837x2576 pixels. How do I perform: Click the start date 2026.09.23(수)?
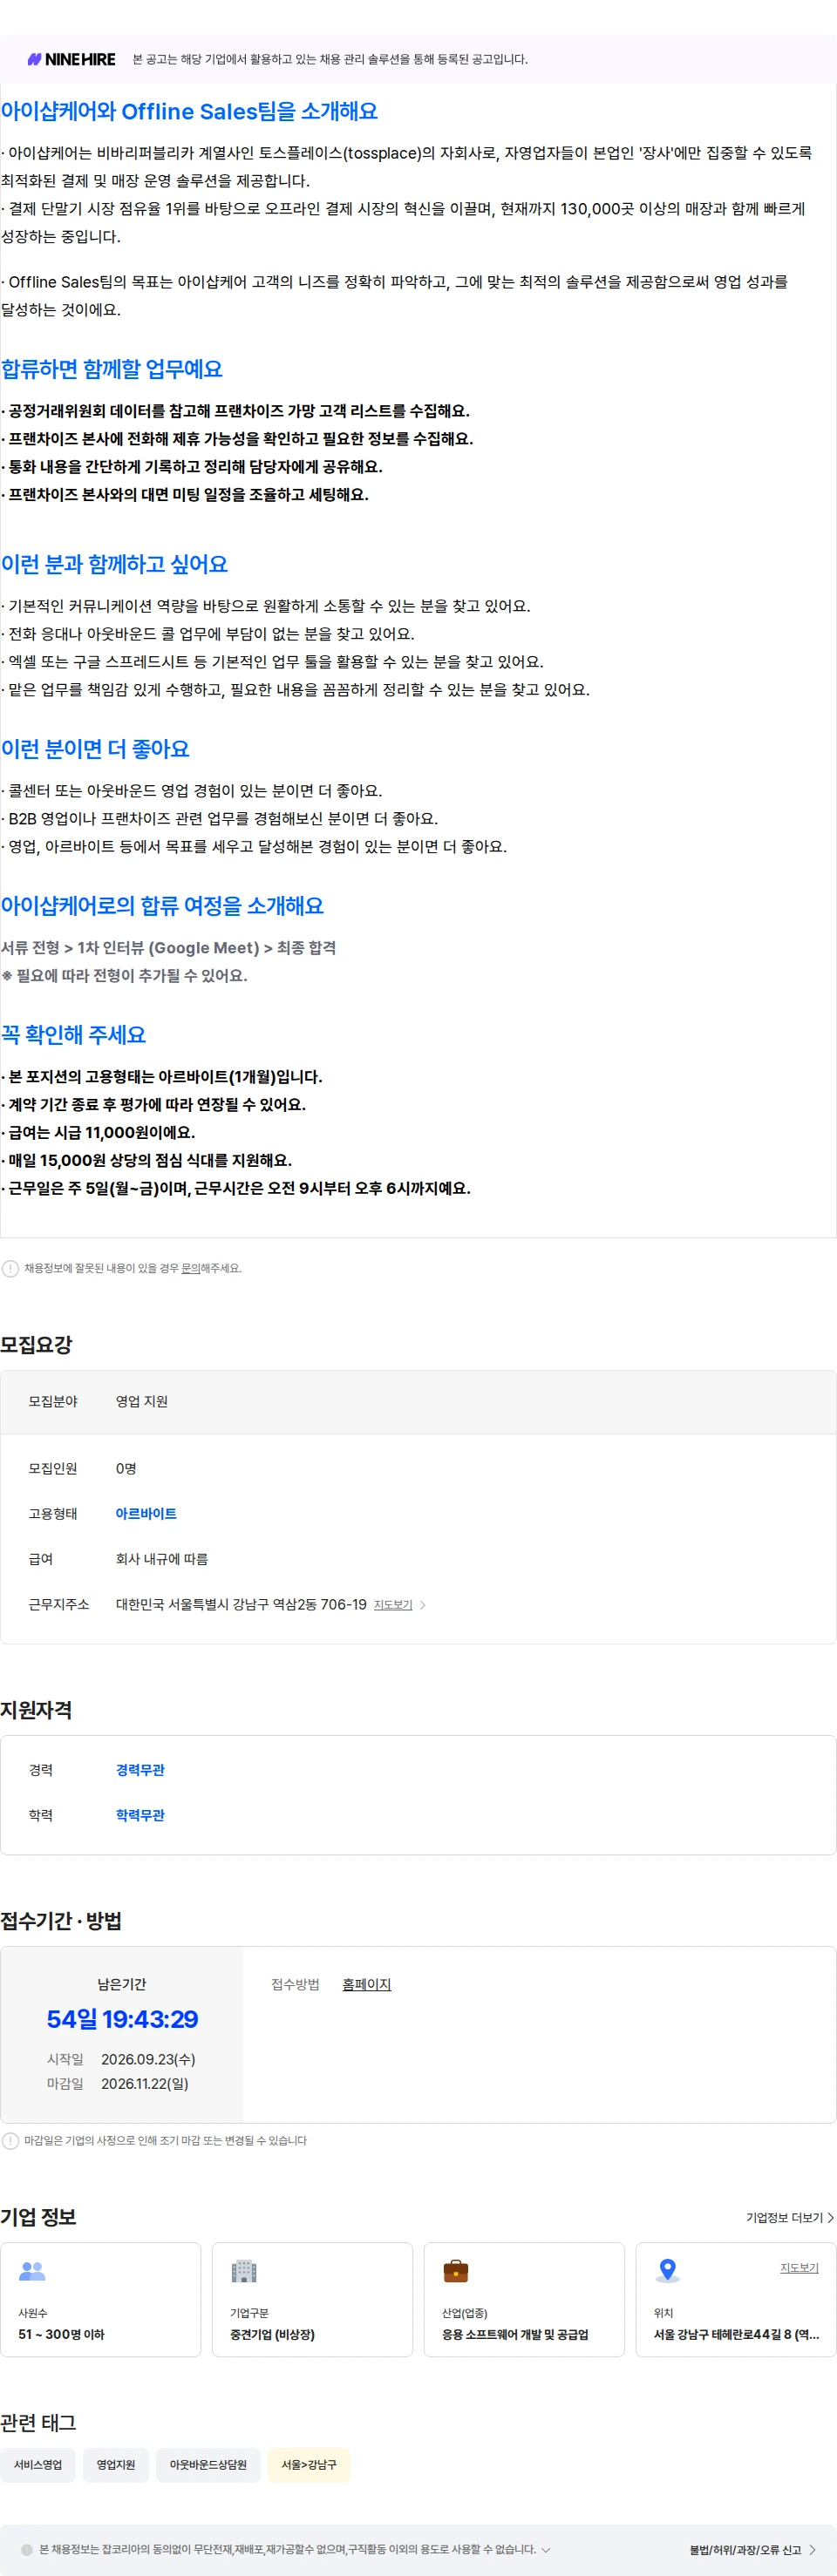pyautogui.click(x=148, y=2059)
